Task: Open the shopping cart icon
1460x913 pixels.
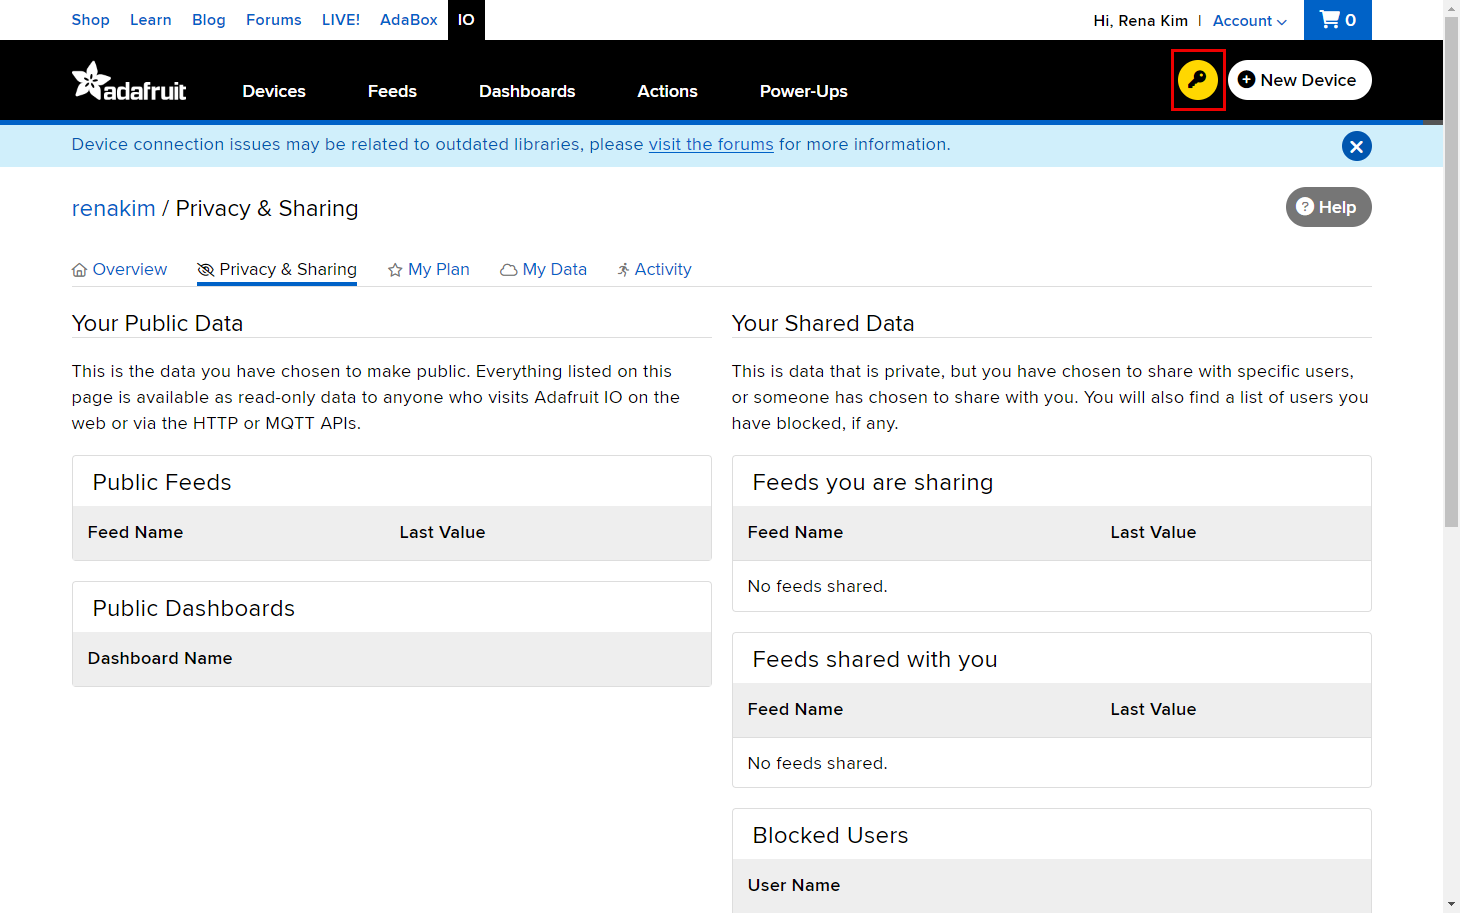Action: tap(1338, 20)
